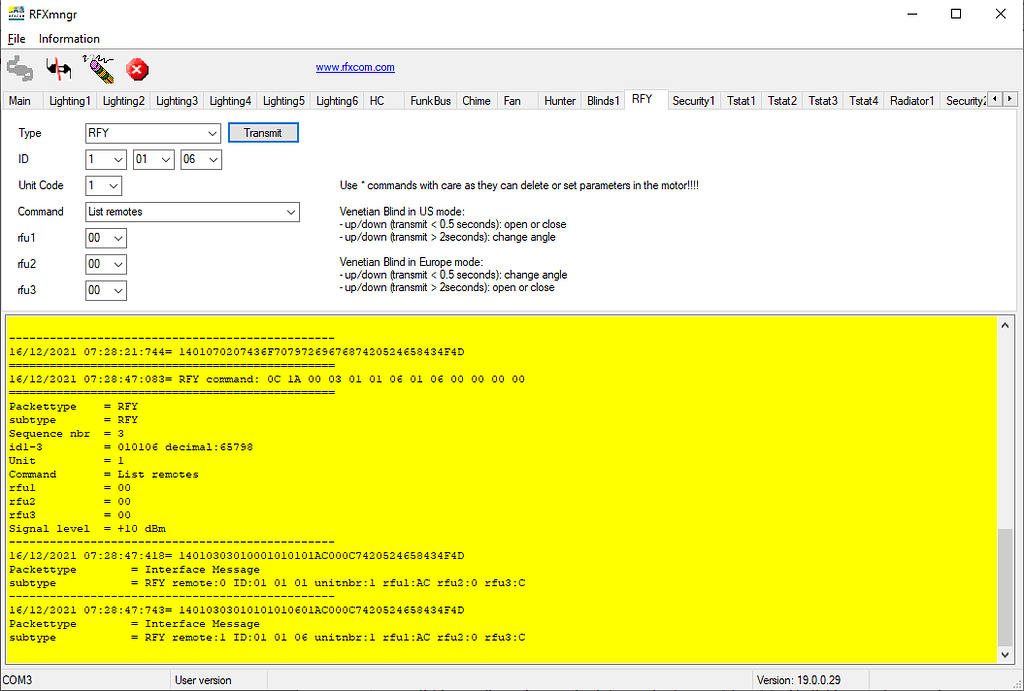1024x691 pixels.
Task: Click the disconnect device icon
Action: click(x=59, y=68)
